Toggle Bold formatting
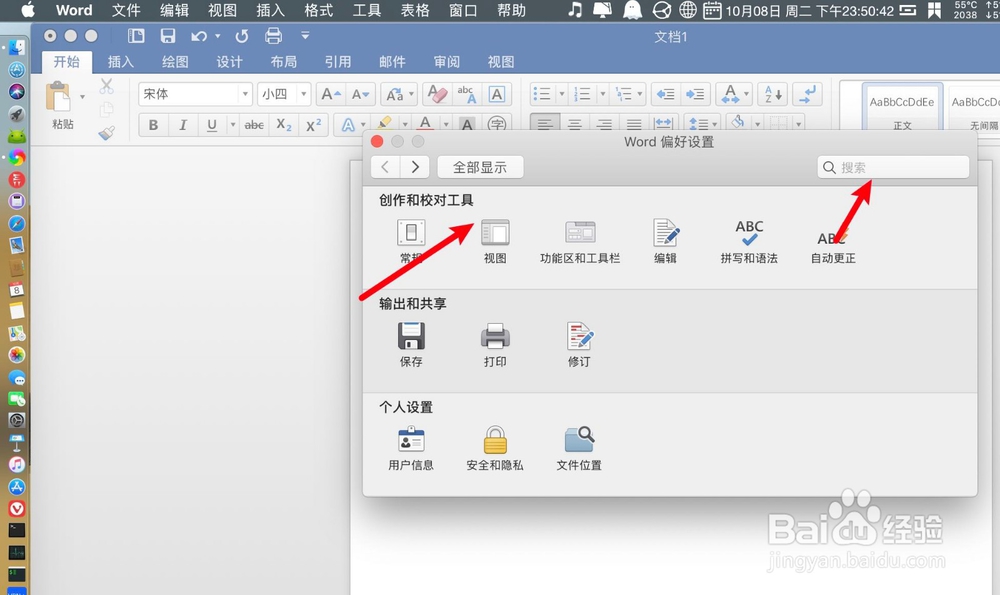1000x595 pixels. pyautogui.click(x=153, y=125)
